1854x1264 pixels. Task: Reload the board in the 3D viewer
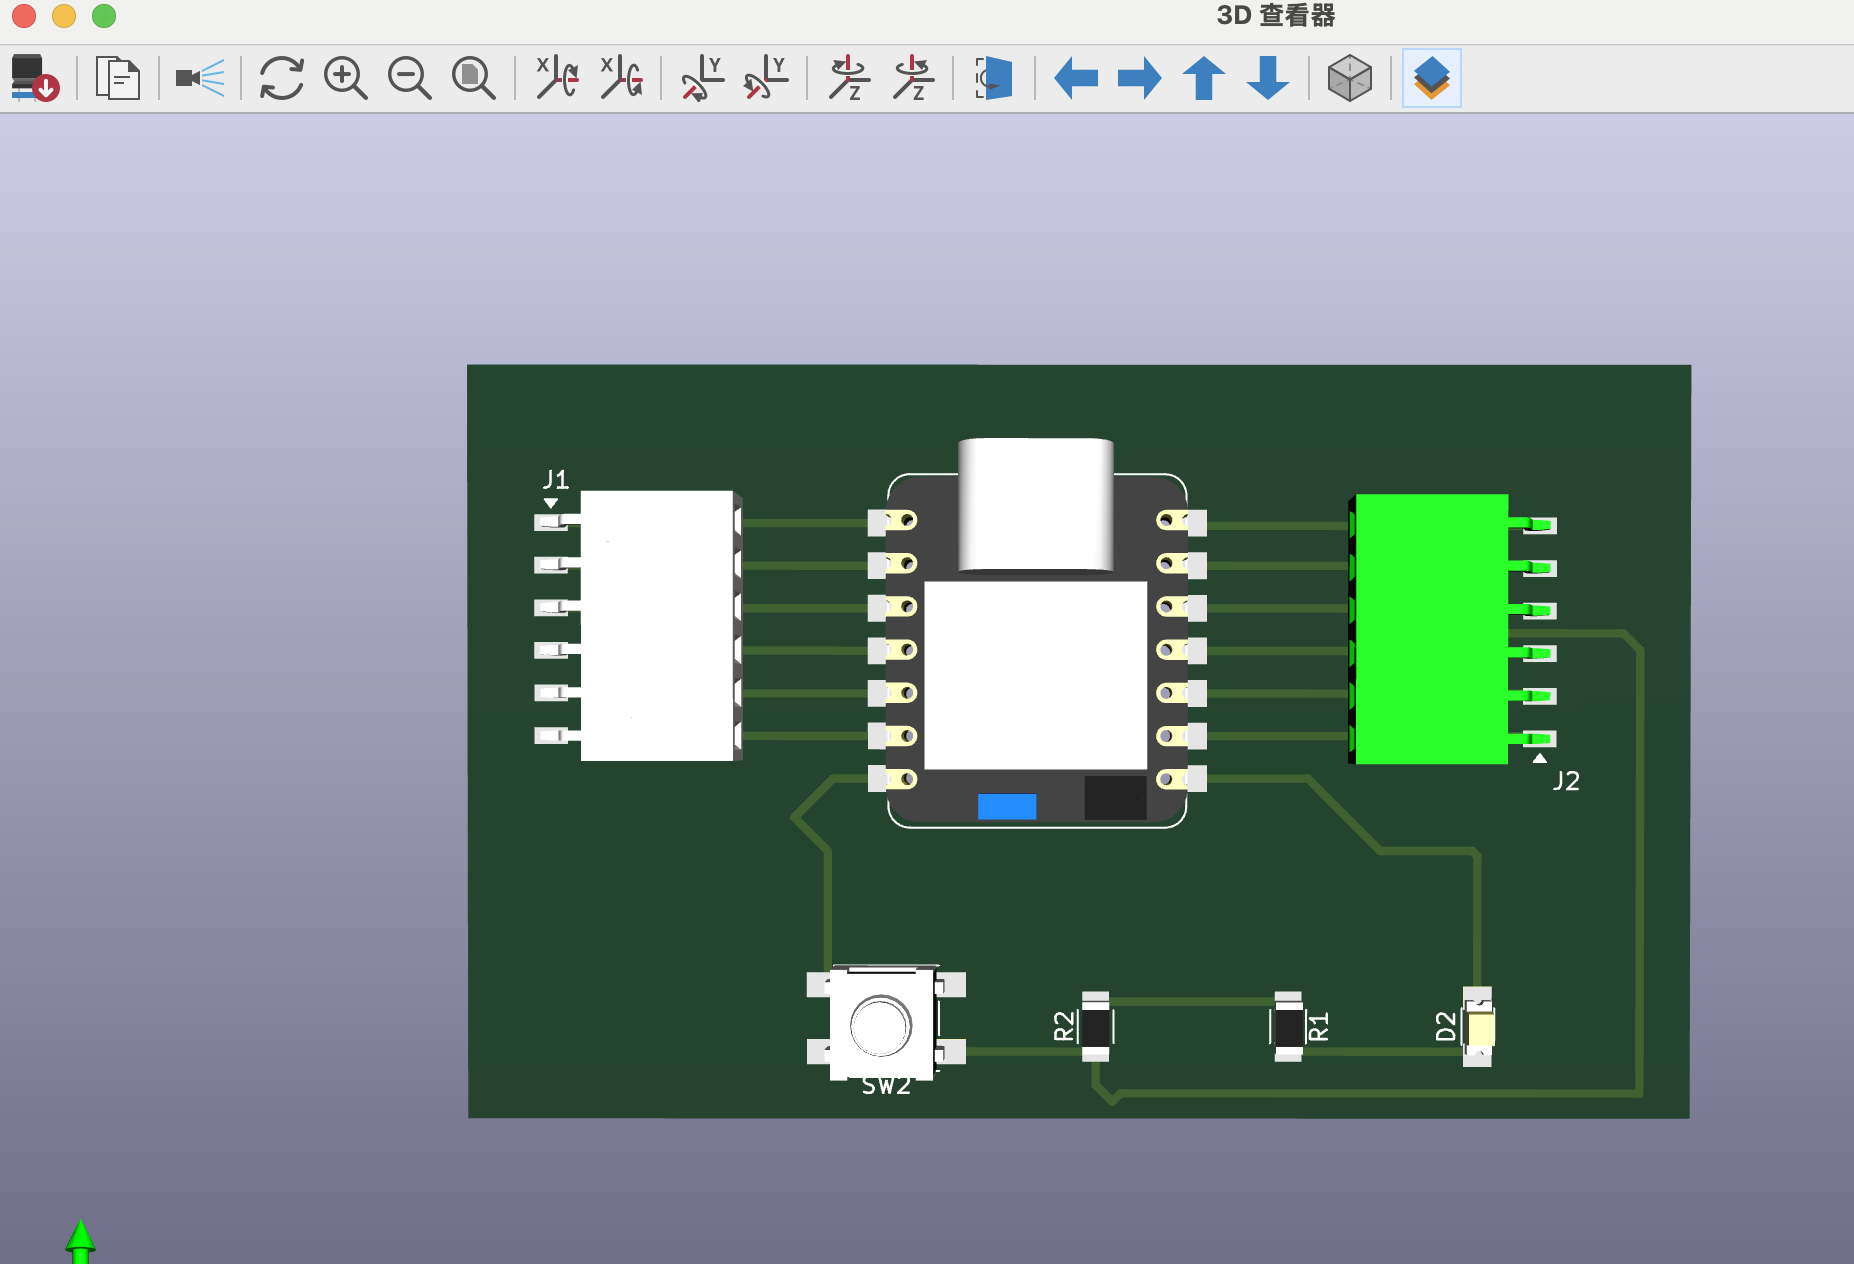click(x=32, y=77)
